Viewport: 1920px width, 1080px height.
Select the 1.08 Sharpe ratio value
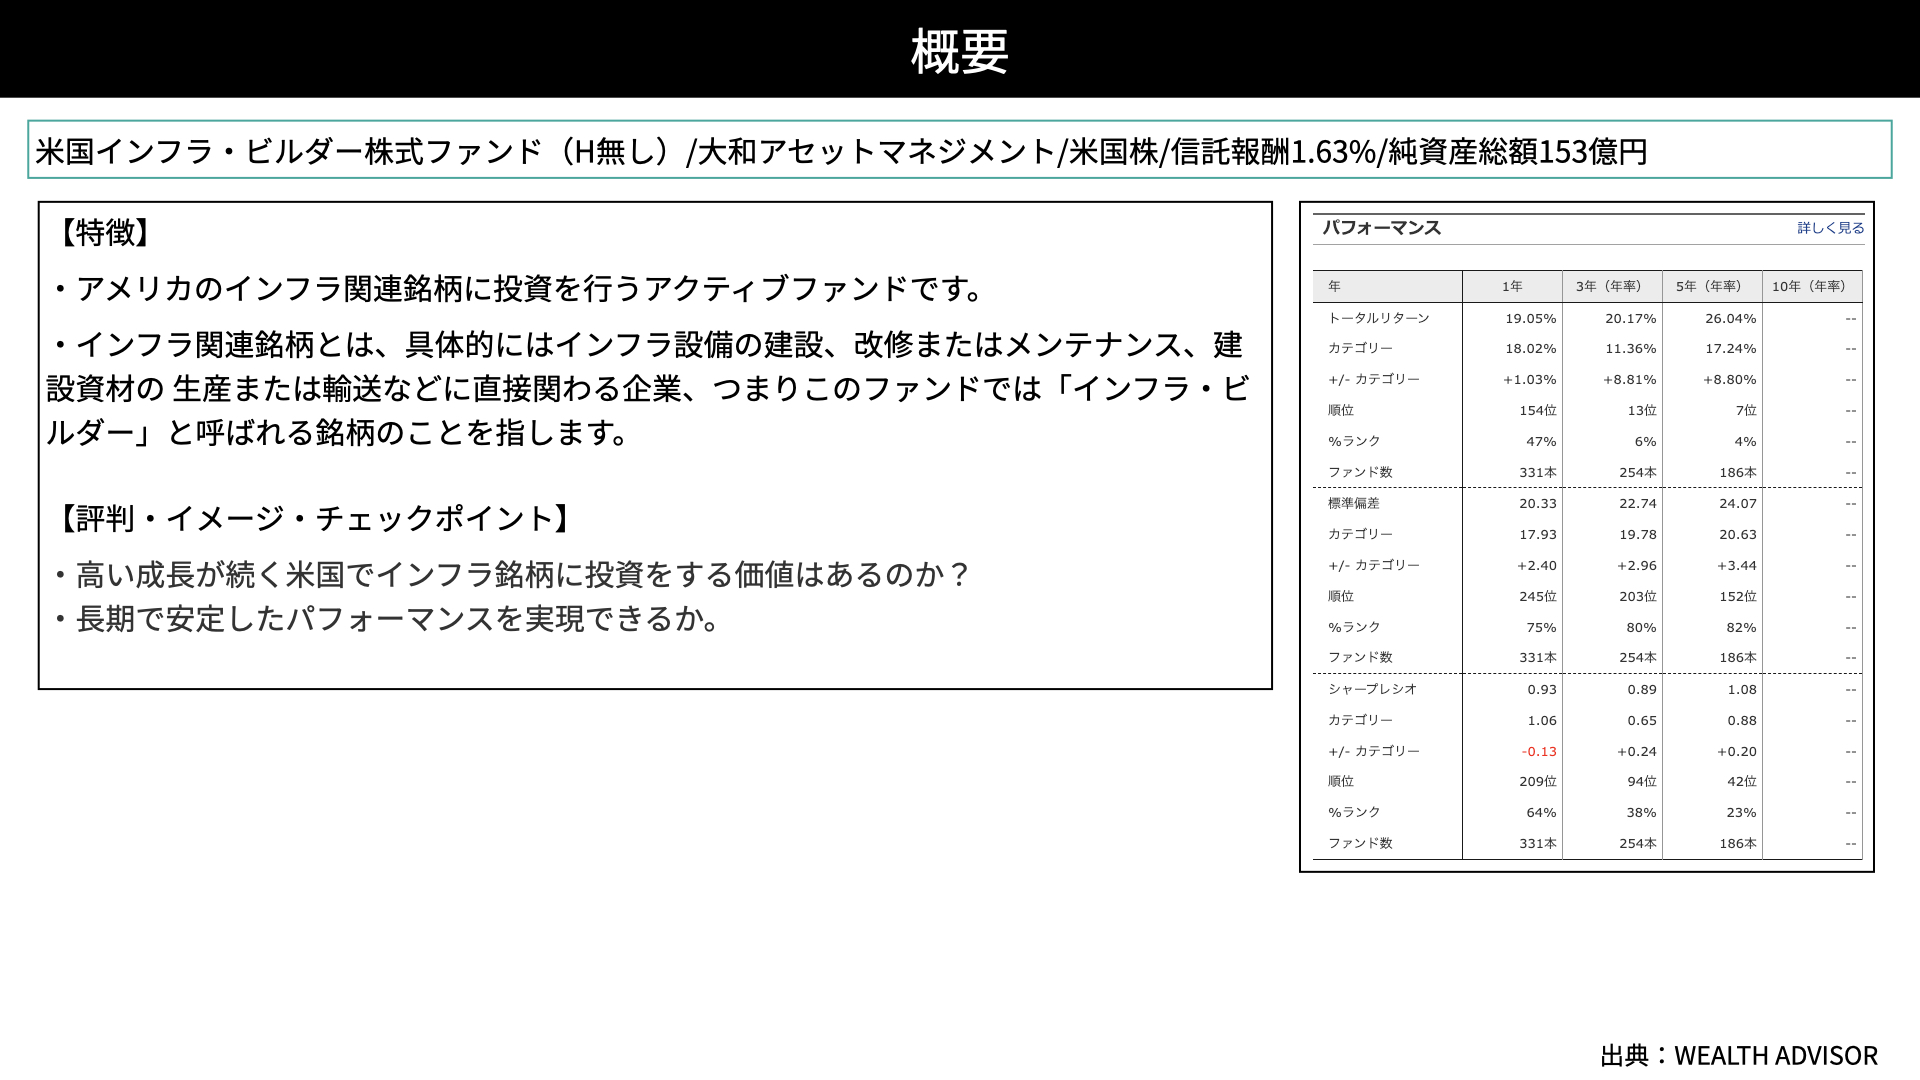point(1741,690)
